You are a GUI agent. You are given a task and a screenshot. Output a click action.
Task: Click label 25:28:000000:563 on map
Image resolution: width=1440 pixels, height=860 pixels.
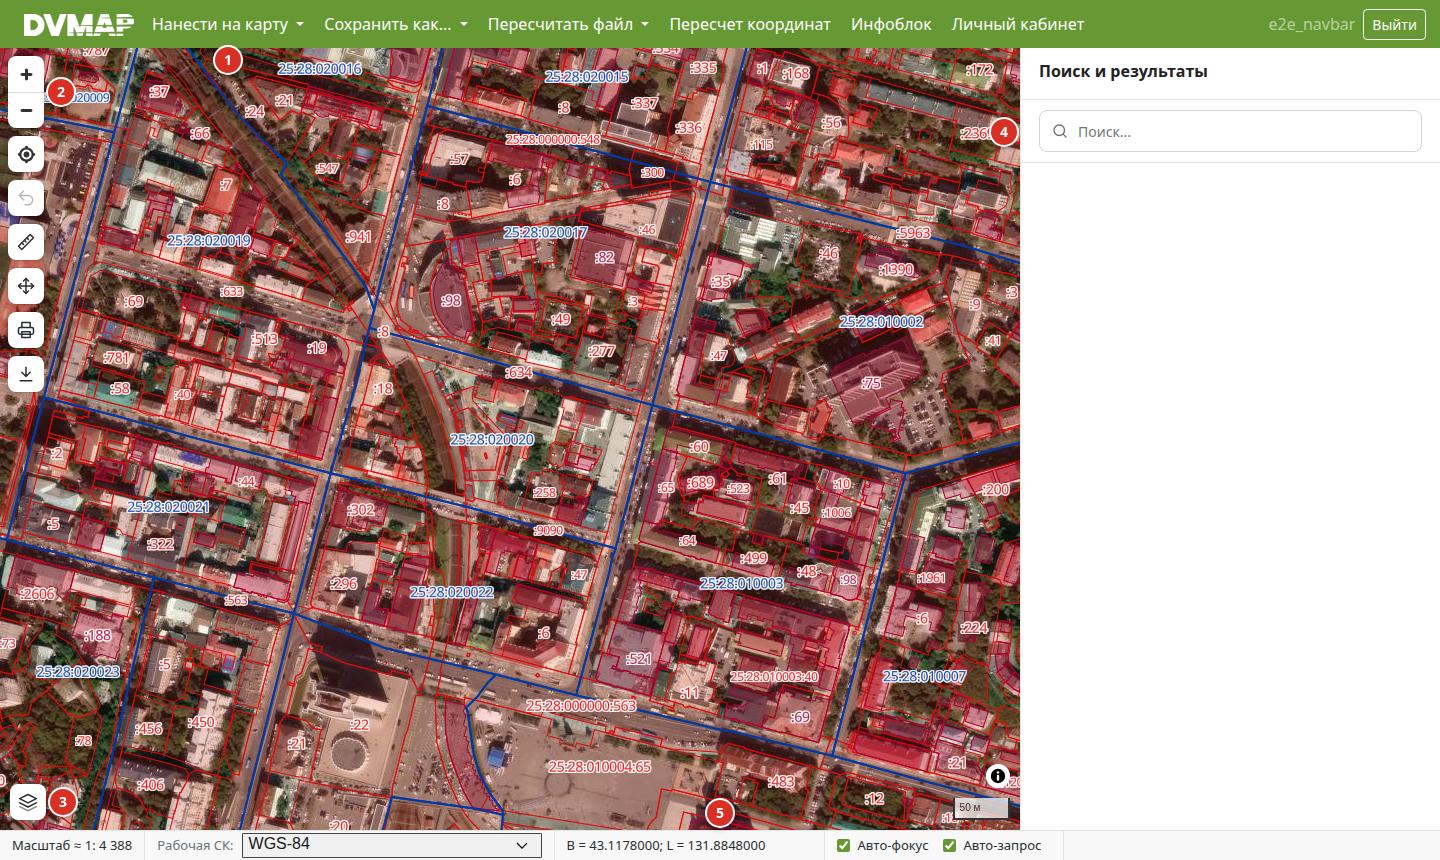point(581,705)
